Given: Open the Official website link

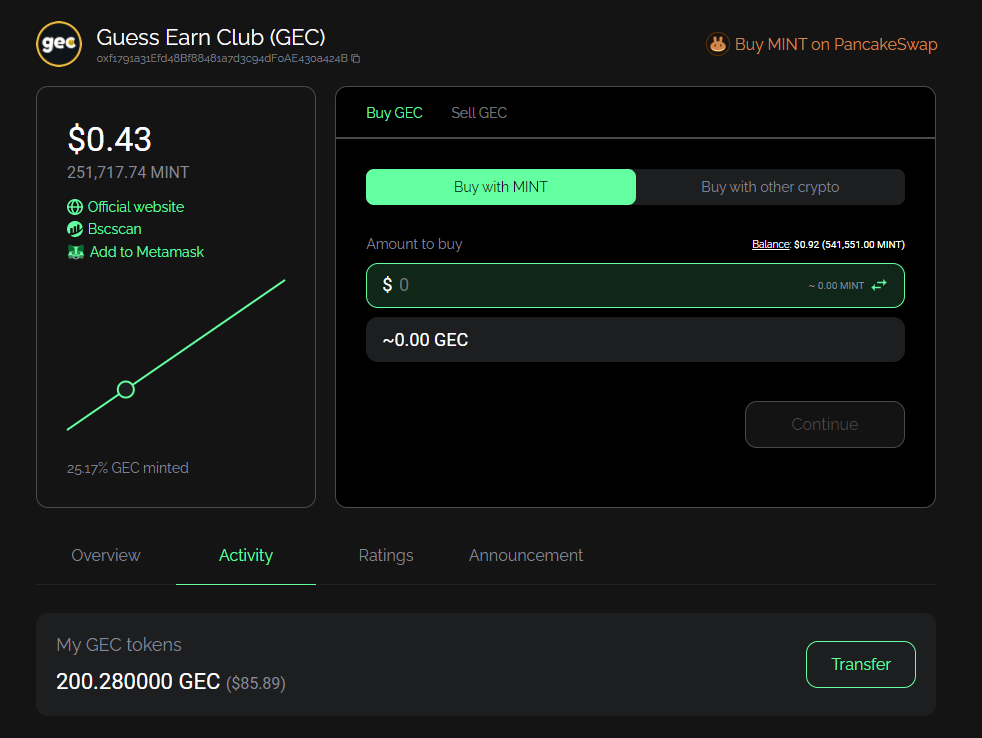Looking at the screenshot, I should click(x=135, y=207).
